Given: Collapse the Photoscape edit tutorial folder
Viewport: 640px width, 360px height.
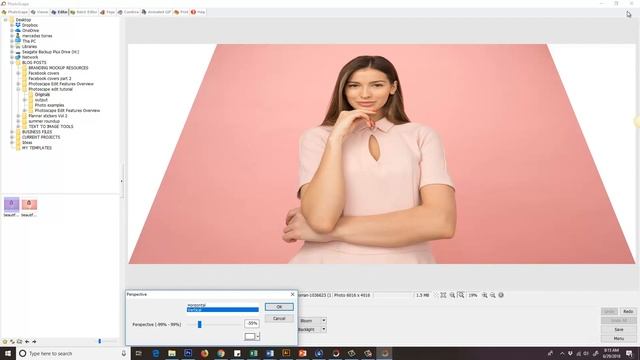Looking at the screenshot, I should [x=18, y=89].
